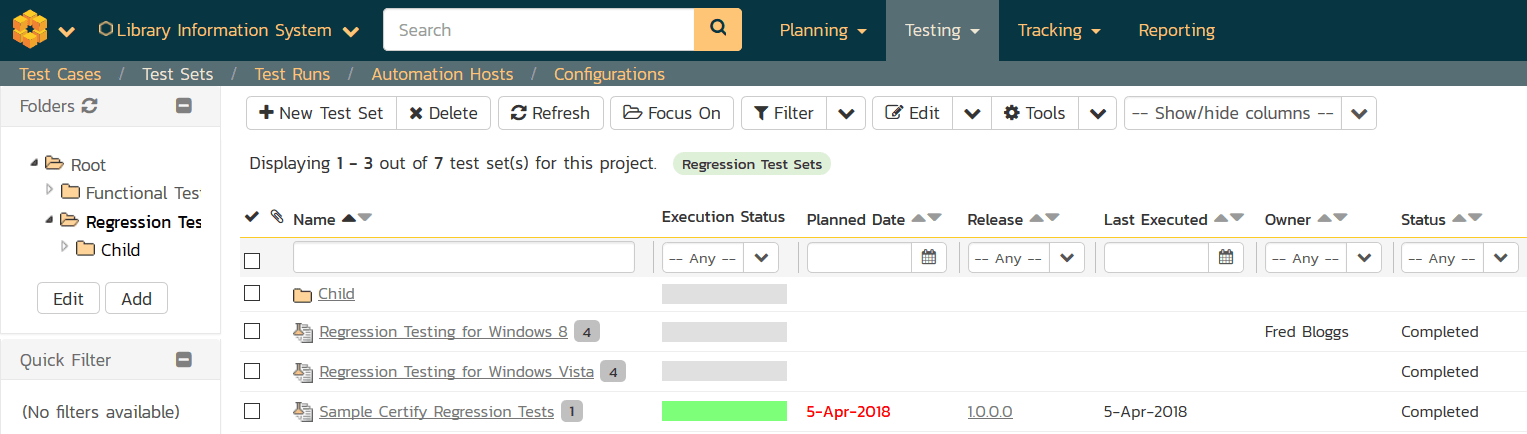Click the New Test Set button
The width and height of the screenshot is (1527, 434).
(321, 113)
